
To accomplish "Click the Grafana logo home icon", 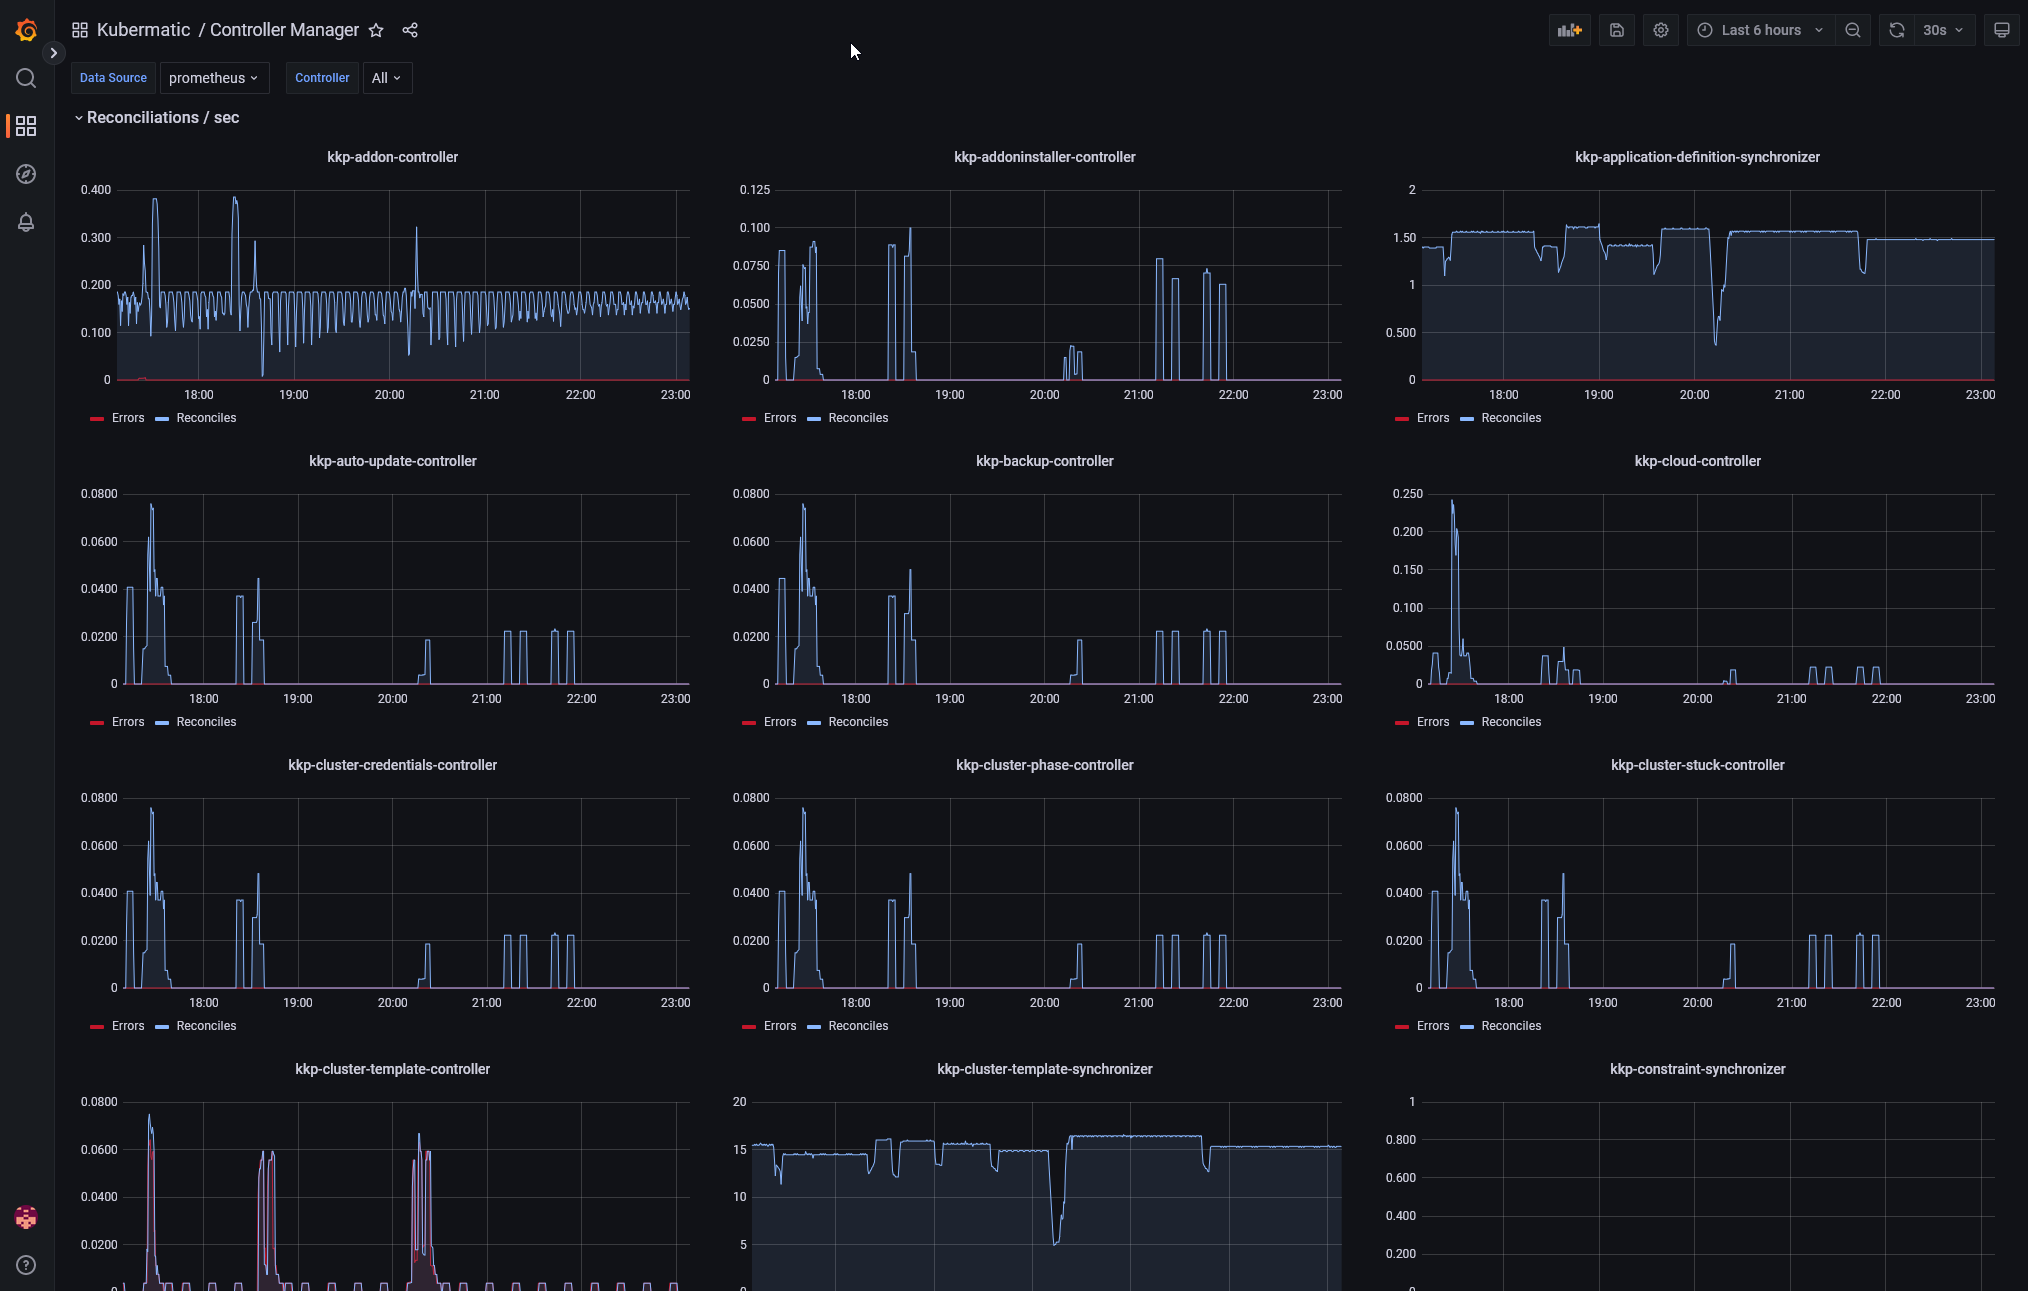I will [x=26, y=30].
